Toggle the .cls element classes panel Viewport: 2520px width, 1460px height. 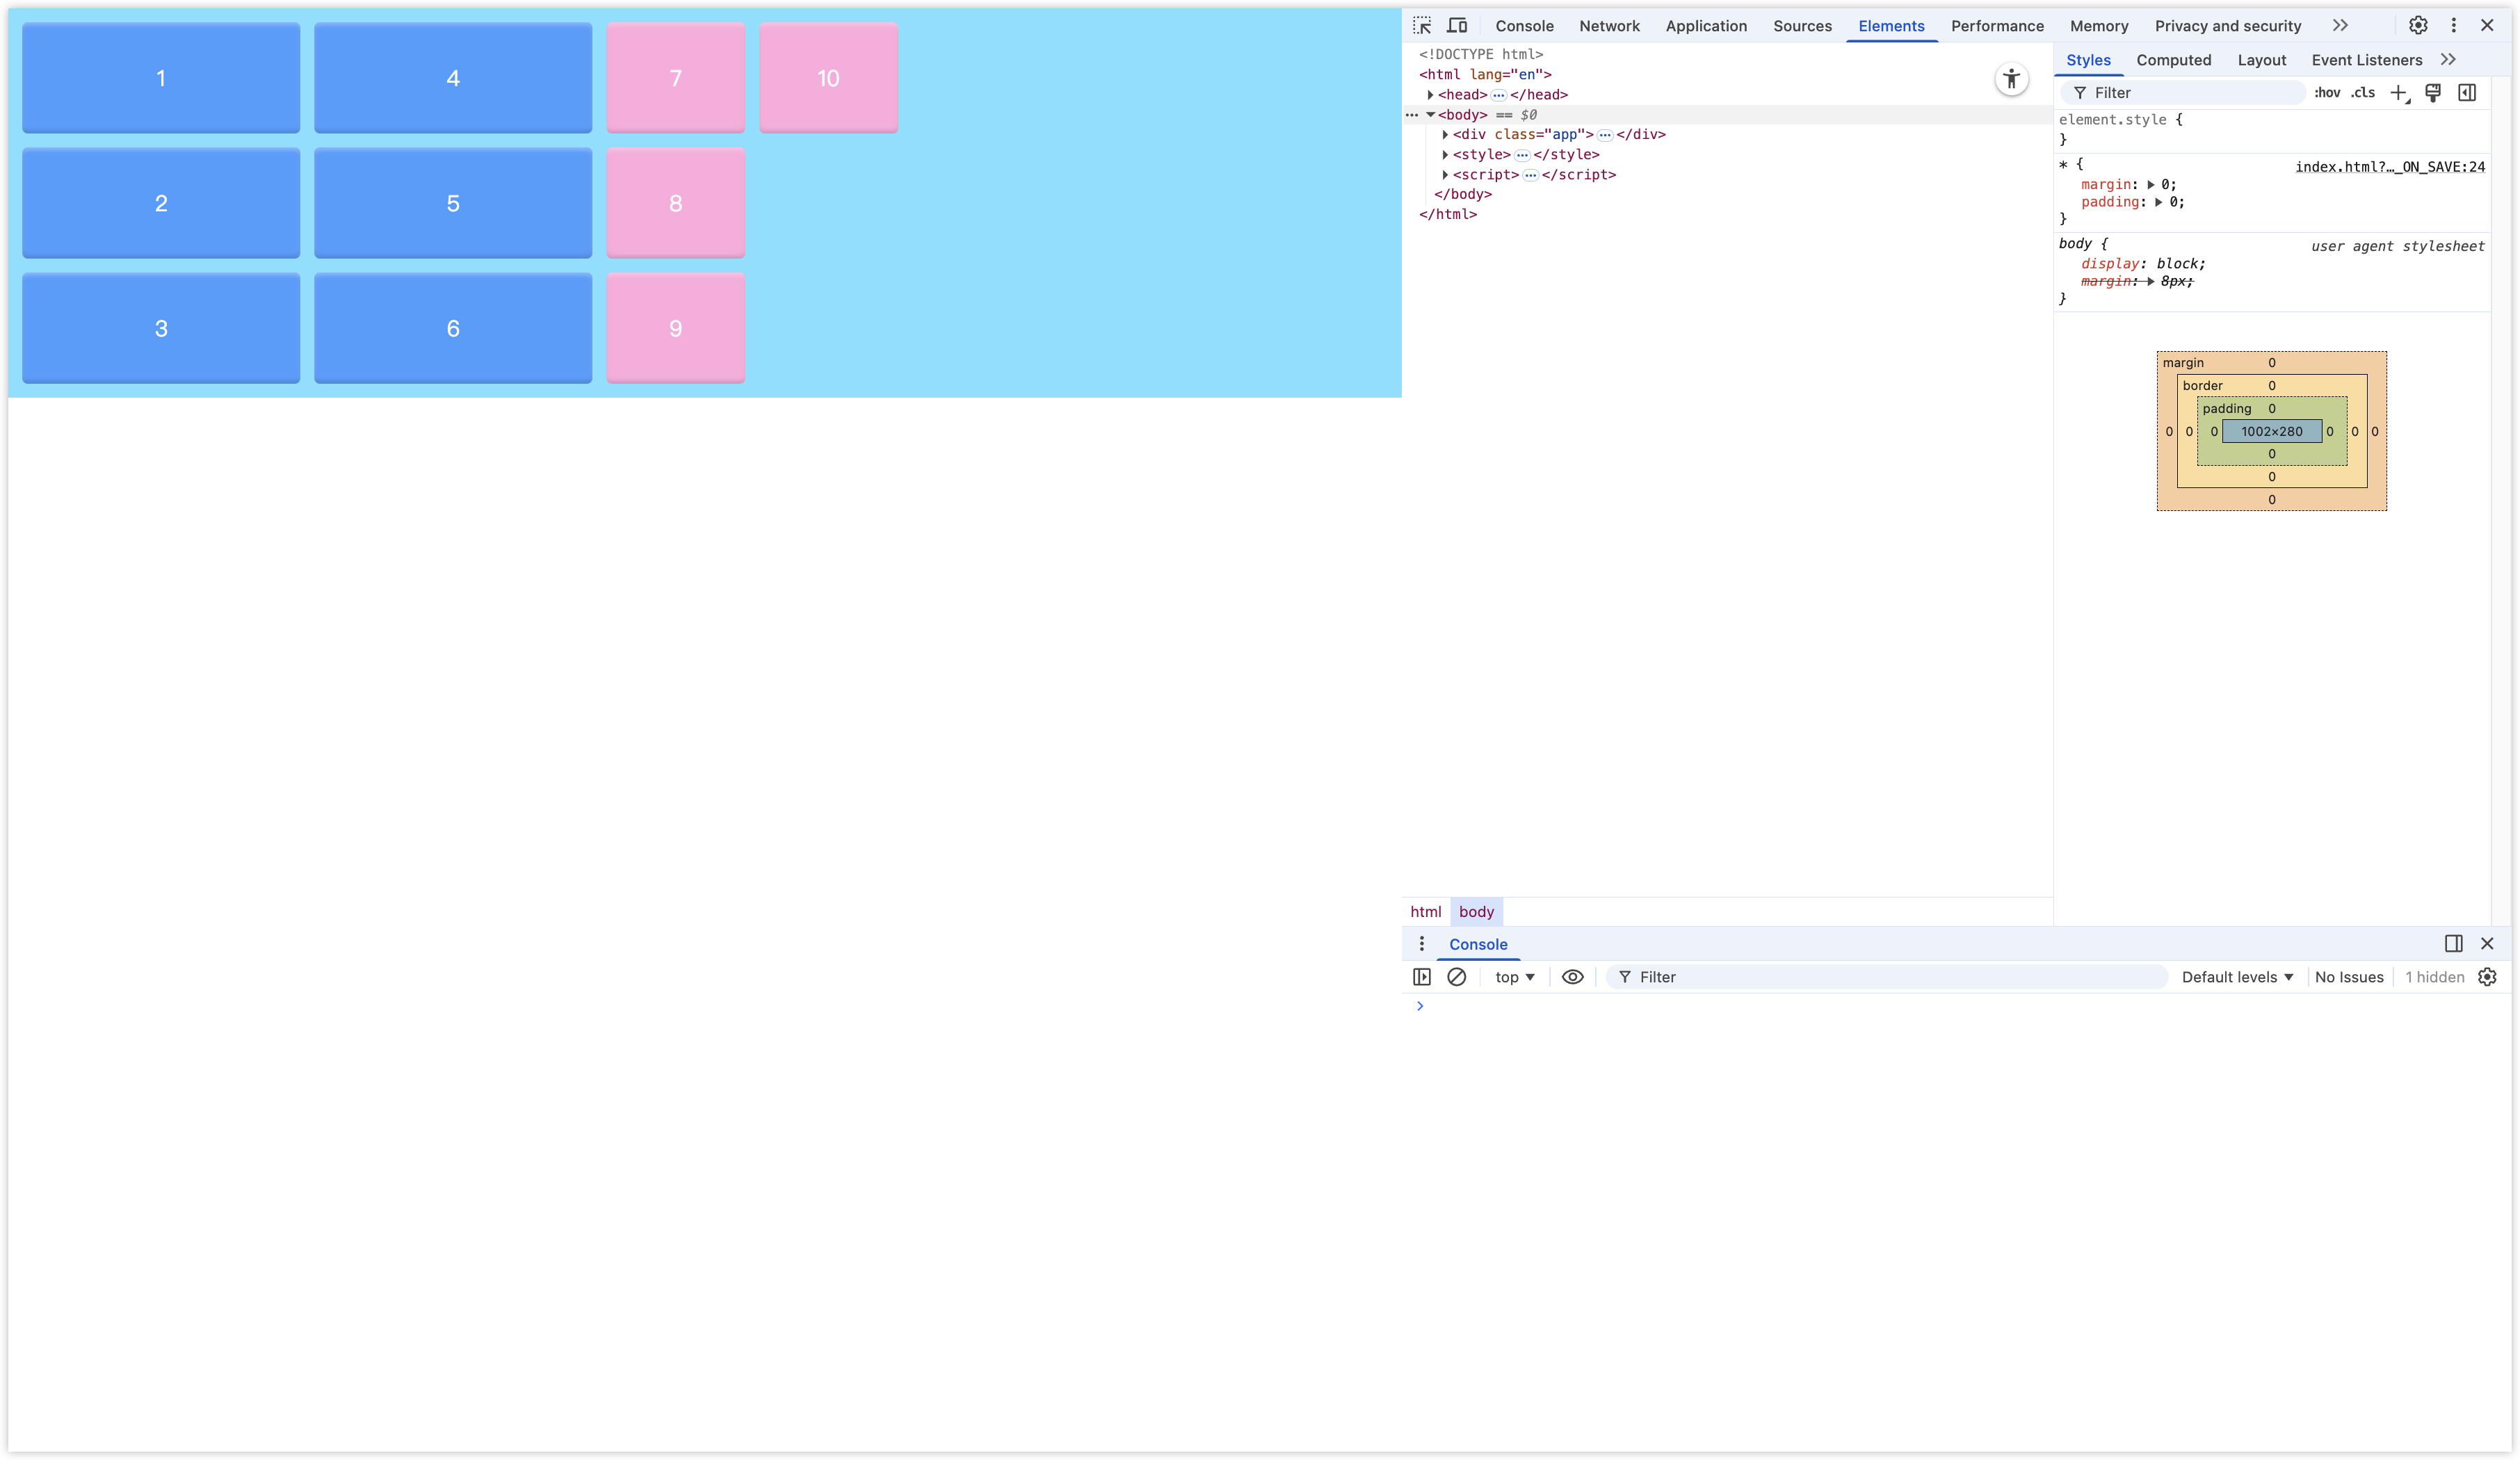tap(2363, 93)
